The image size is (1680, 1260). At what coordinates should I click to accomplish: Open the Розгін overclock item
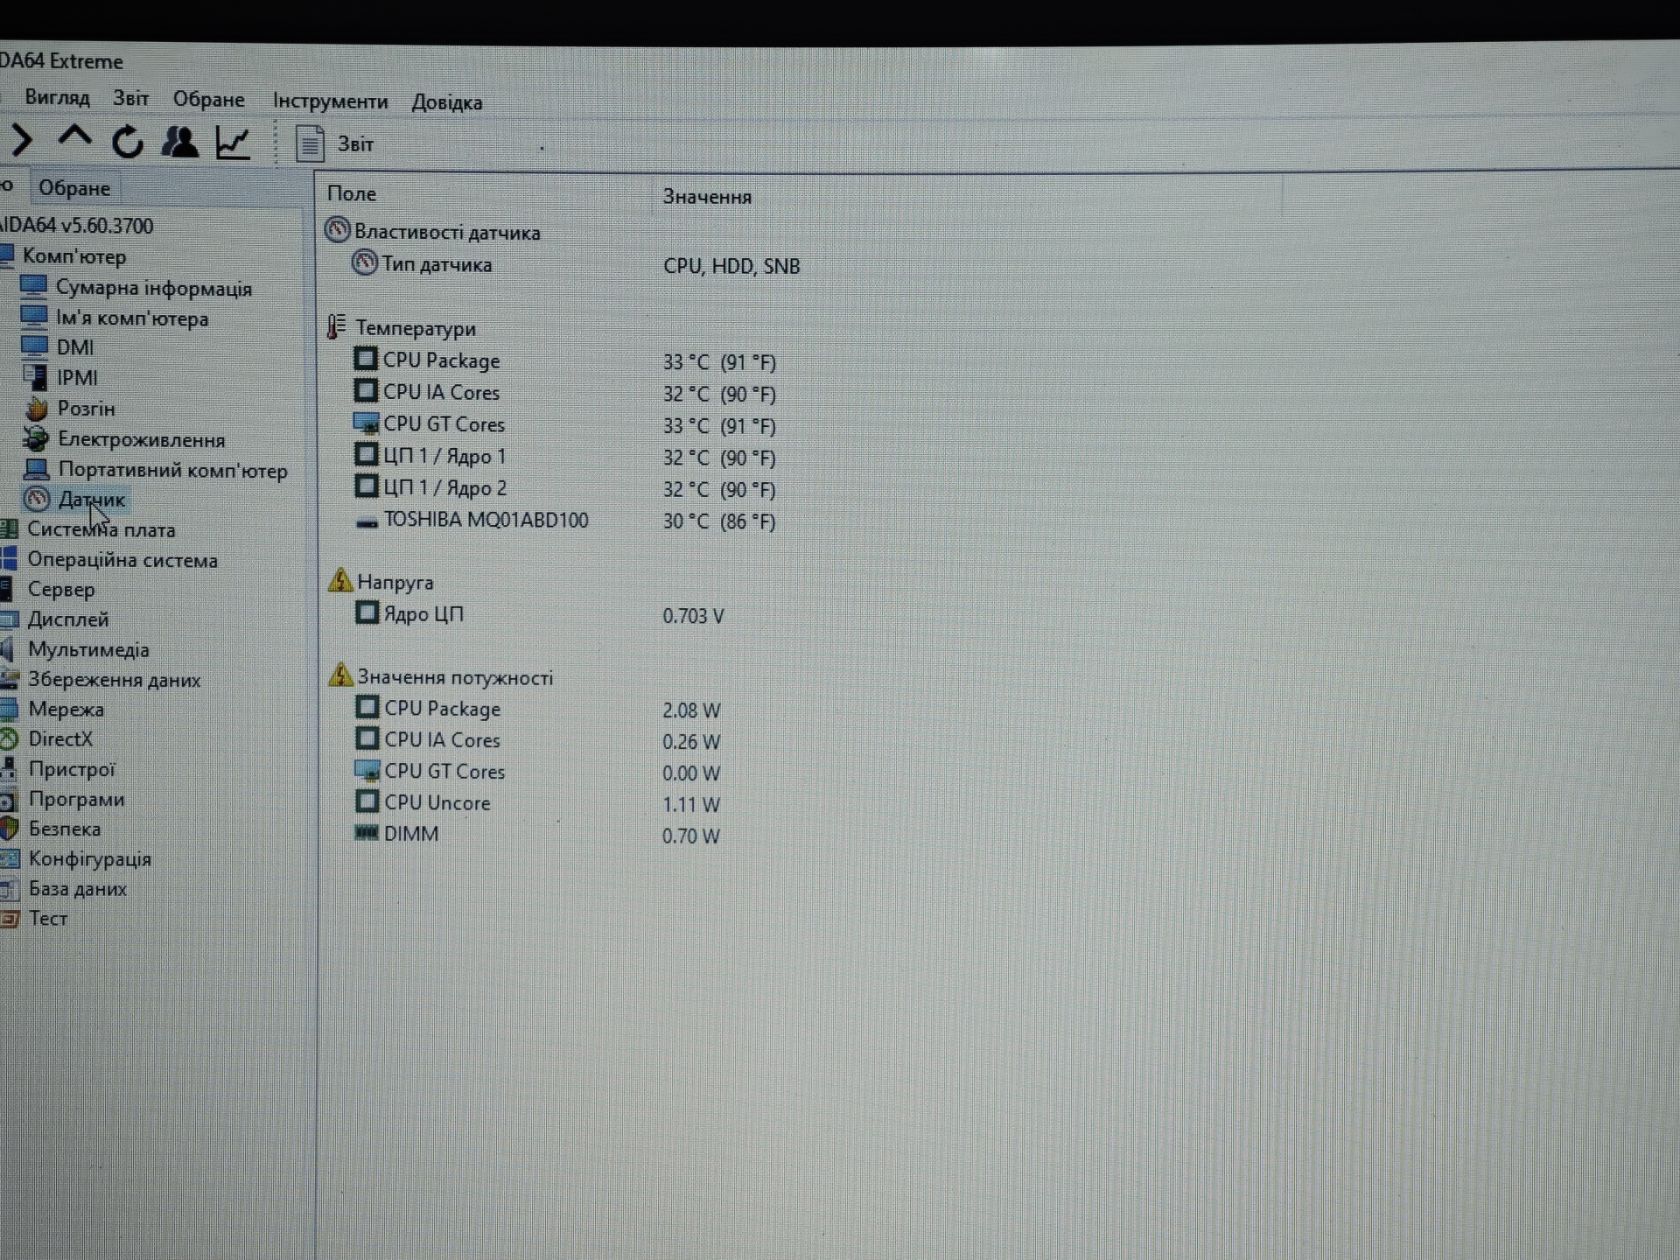[69, 408]
